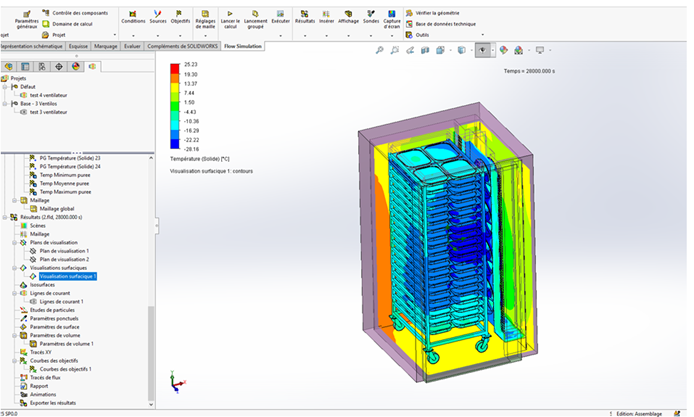Image resolution: width=694 pixels, height=417 pixels.
Task: Open the DimXpert crosshair panel tab
Action: click(x=59, y=66)
